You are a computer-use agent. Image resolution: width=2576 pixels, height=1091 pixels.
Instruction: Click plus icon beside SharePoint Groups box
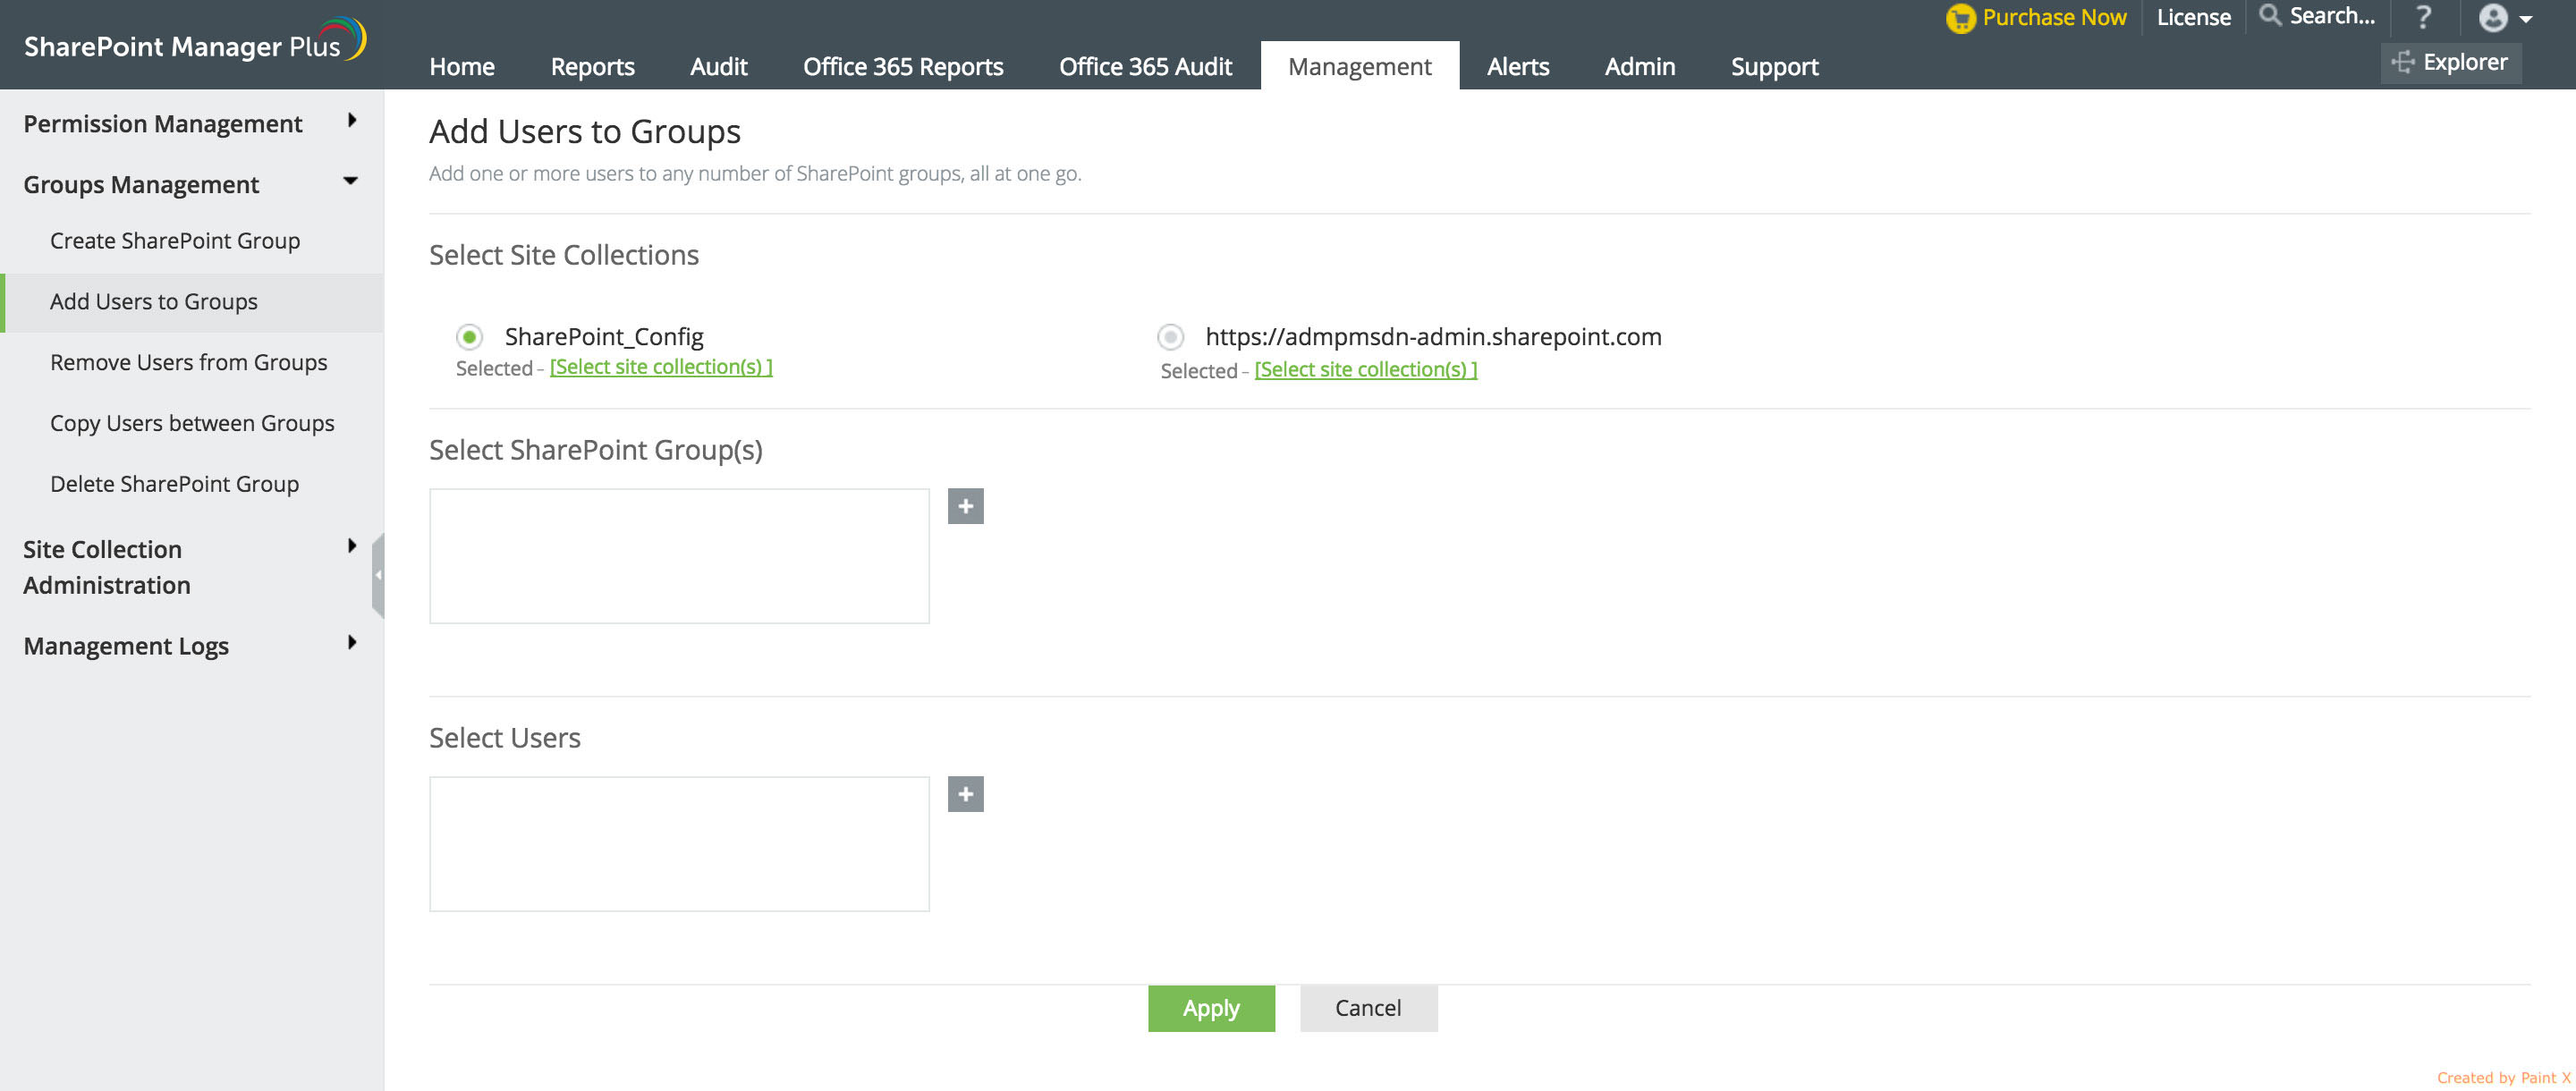(x=965, y=506)
